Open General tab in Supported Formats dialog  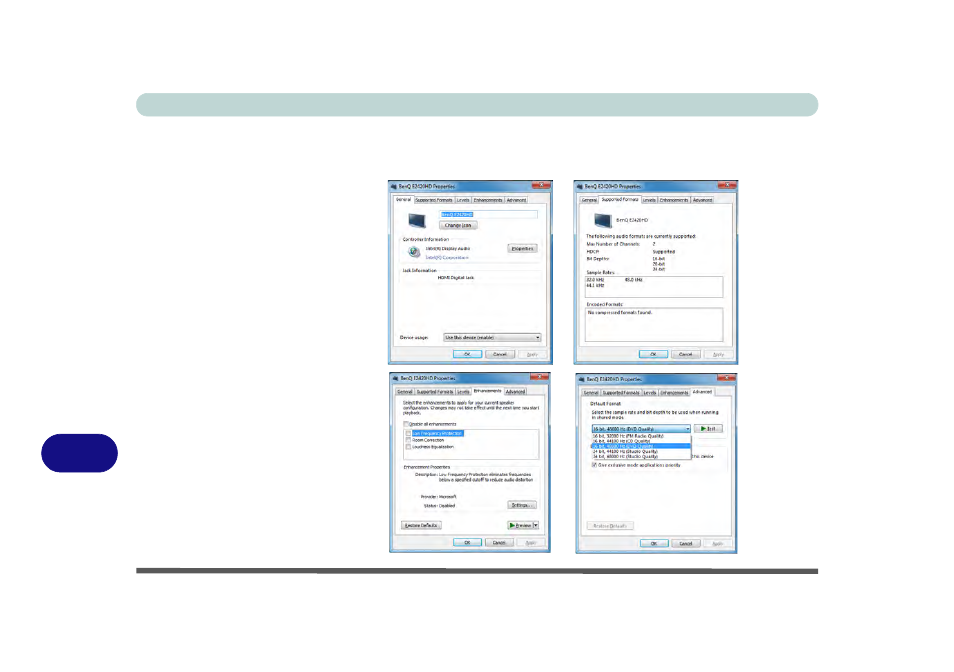pyautogui.click(x=589, y=200)
